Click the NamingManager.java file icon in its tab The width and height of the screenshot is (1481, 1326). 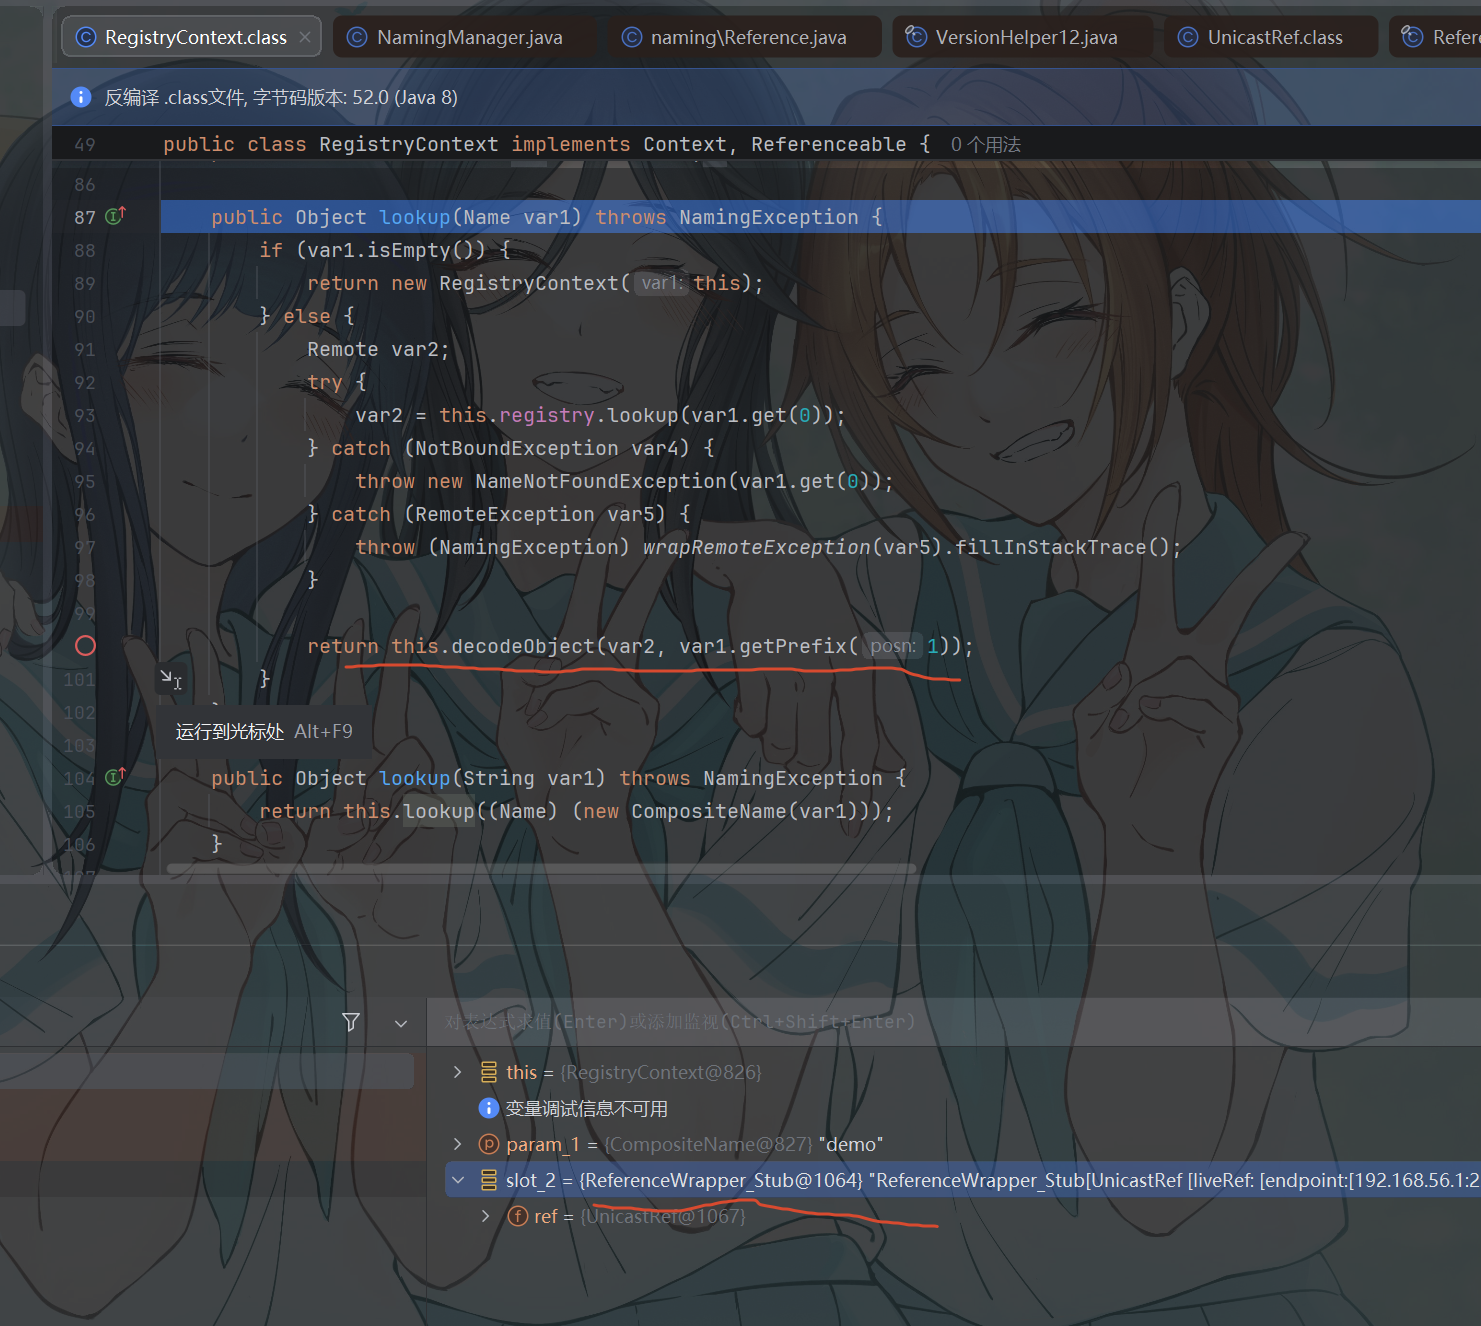coord(357,37)
